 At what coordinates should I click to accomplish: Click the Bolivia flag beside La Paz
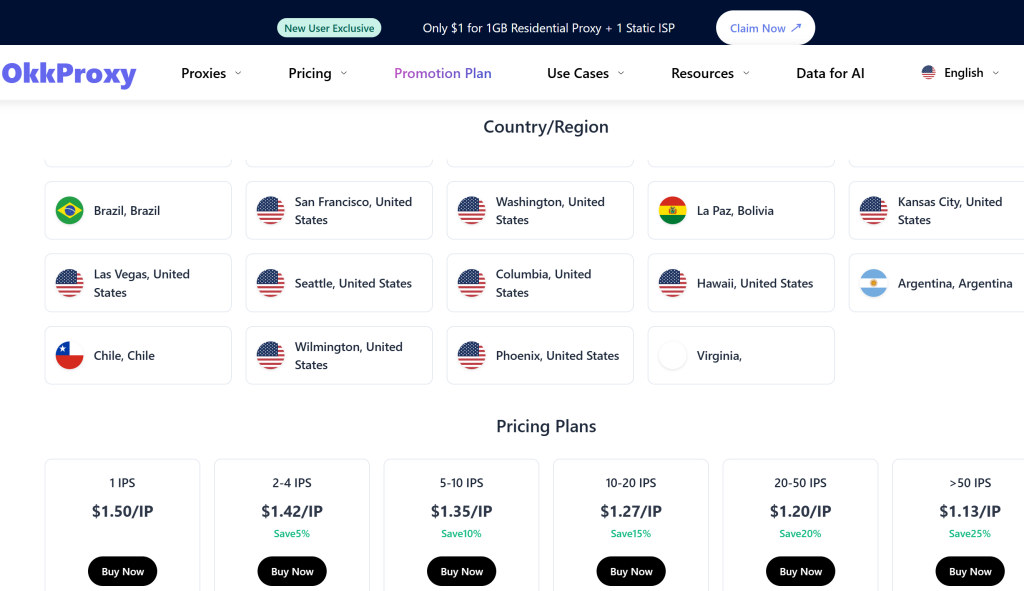[672, 211]
